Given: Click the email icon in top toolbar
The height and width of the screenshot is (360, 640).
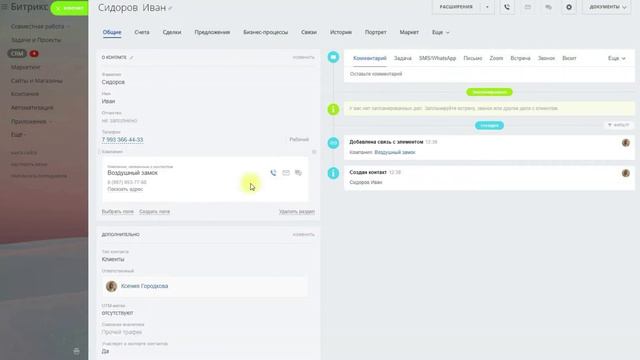Looking at the screenshot, I should pos(528,7).
